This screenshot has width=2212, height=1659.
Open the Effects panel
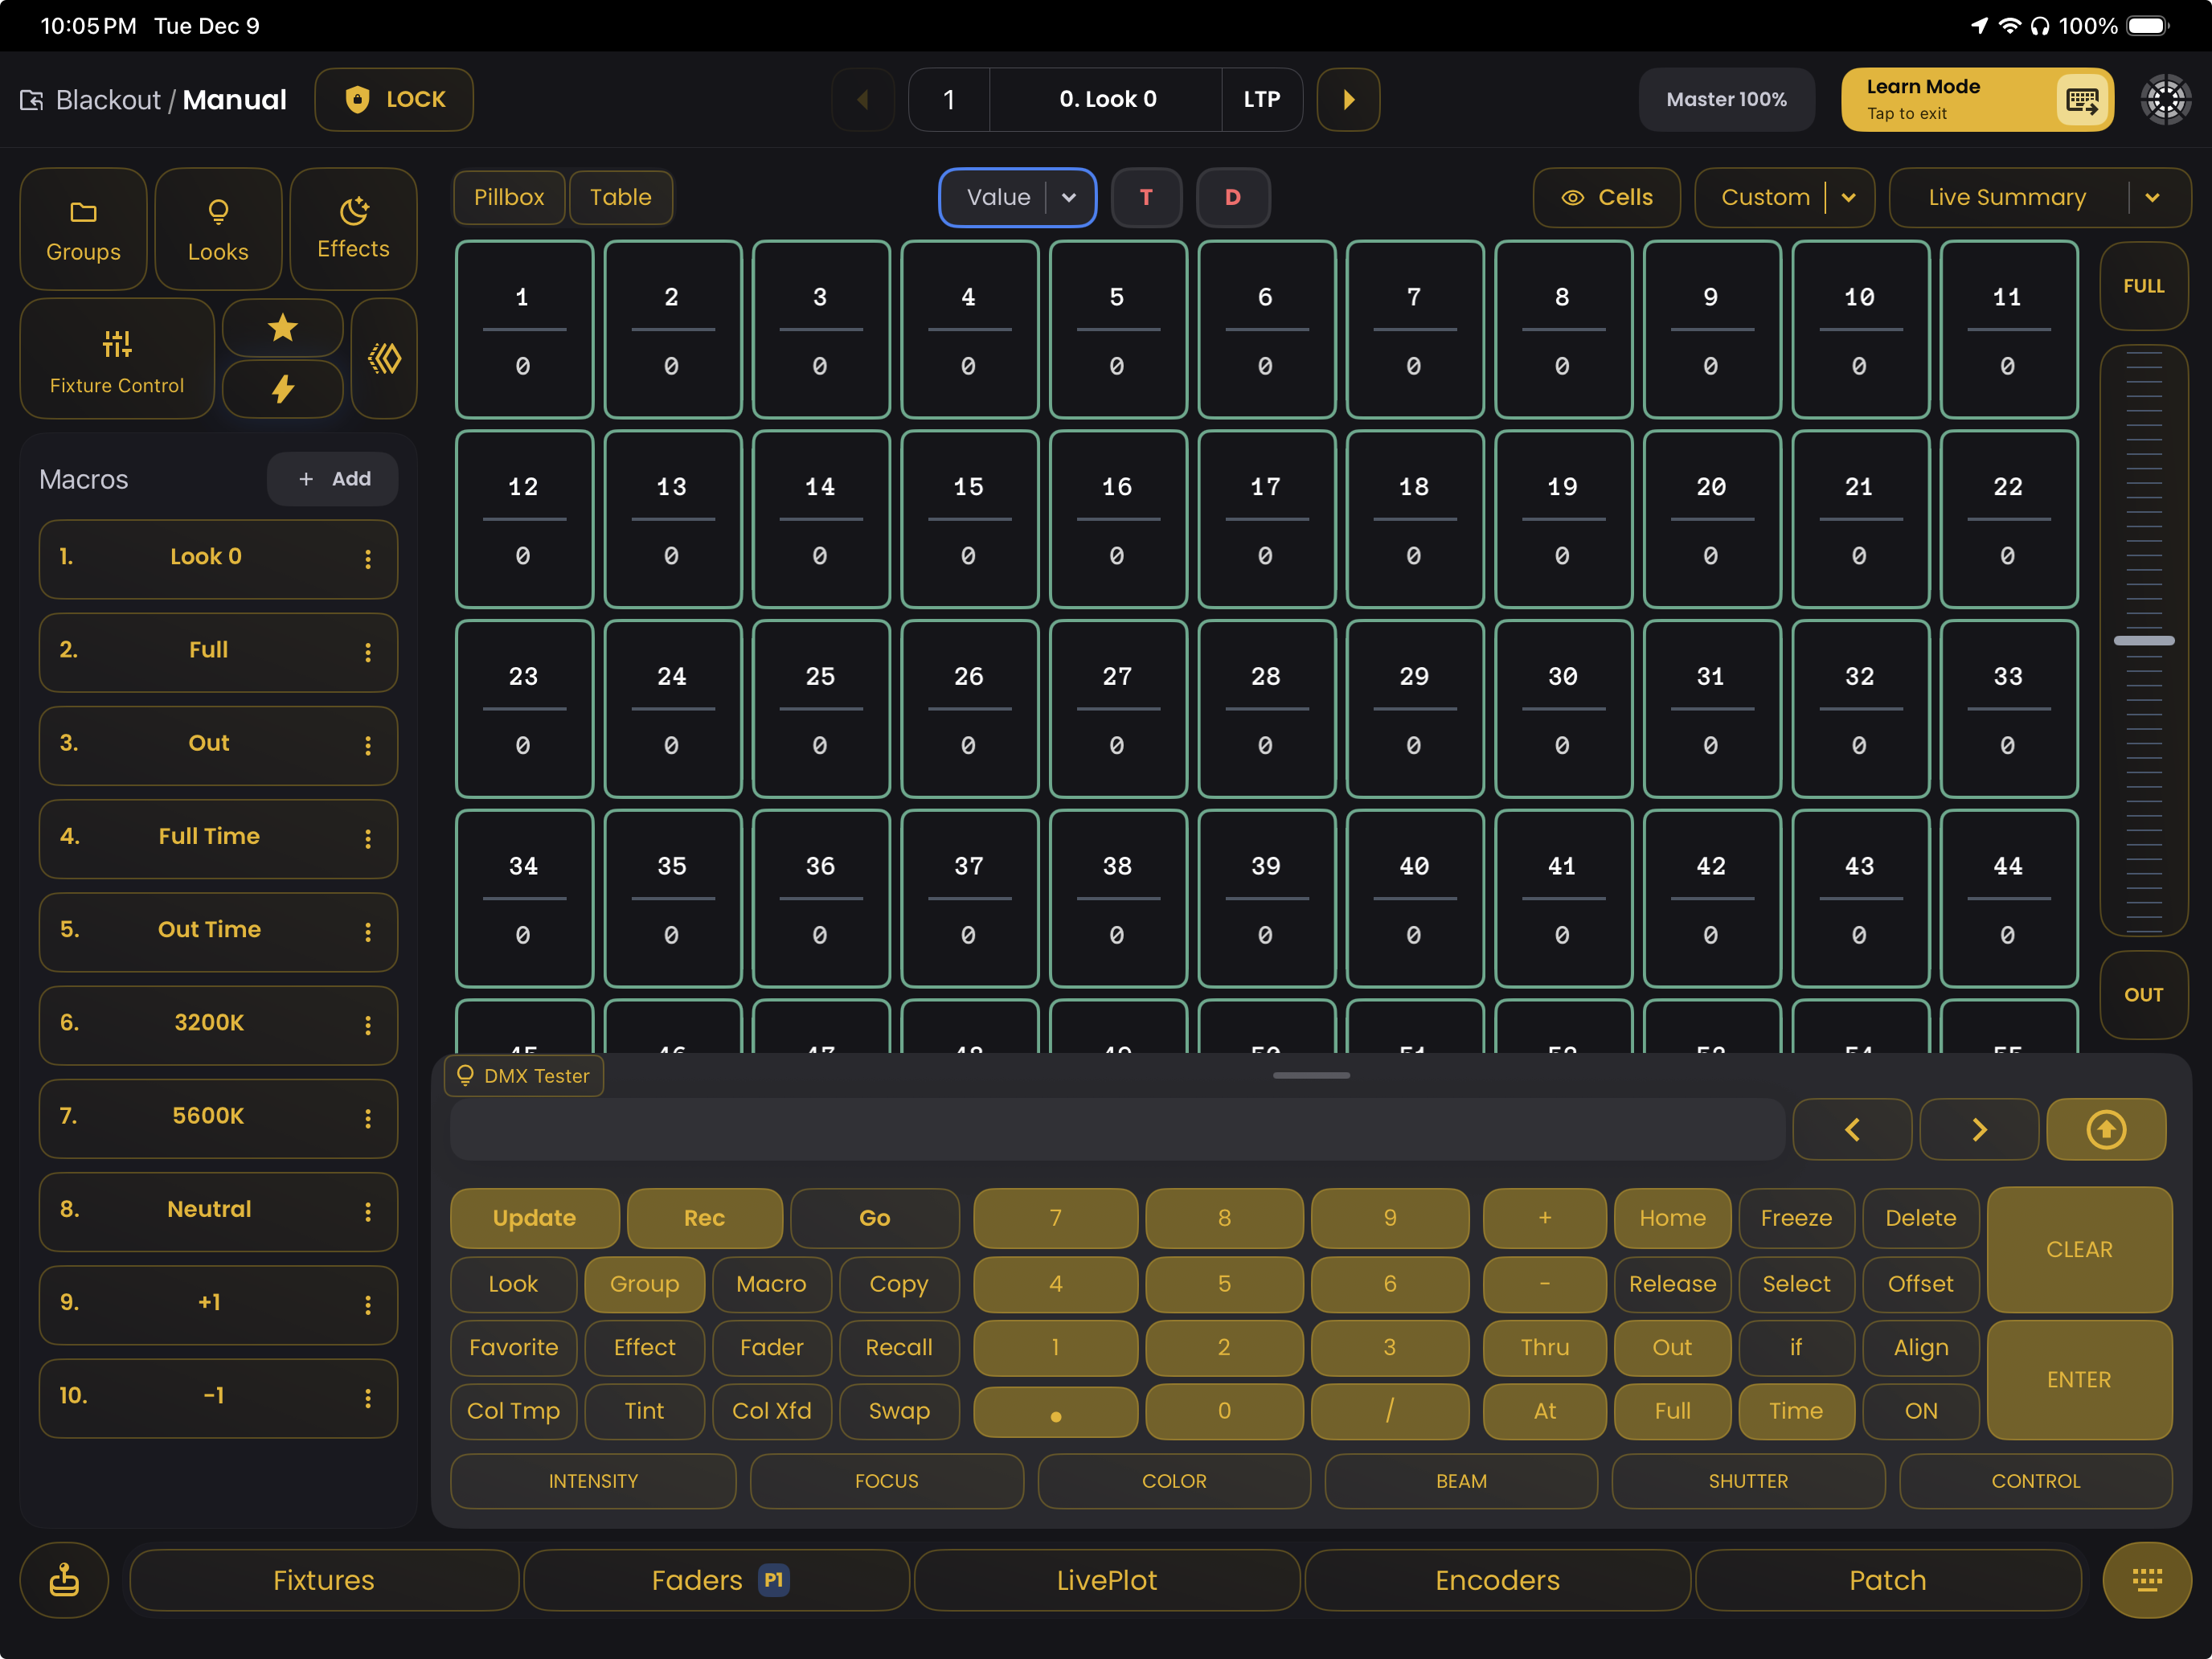point(353,229)
